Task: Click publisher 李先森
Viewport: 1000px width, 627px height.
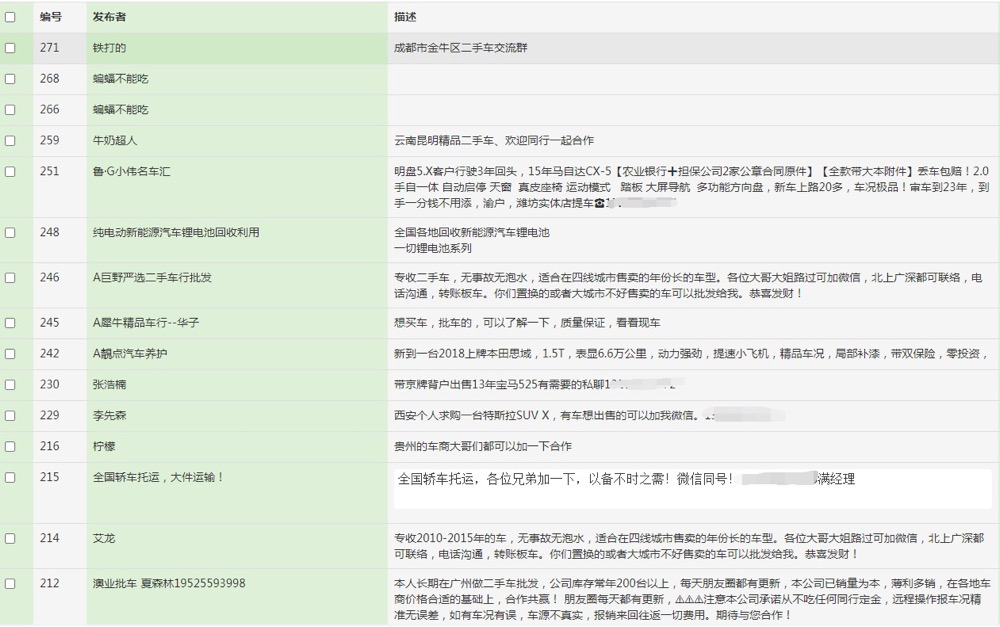Action: (109, 416)
